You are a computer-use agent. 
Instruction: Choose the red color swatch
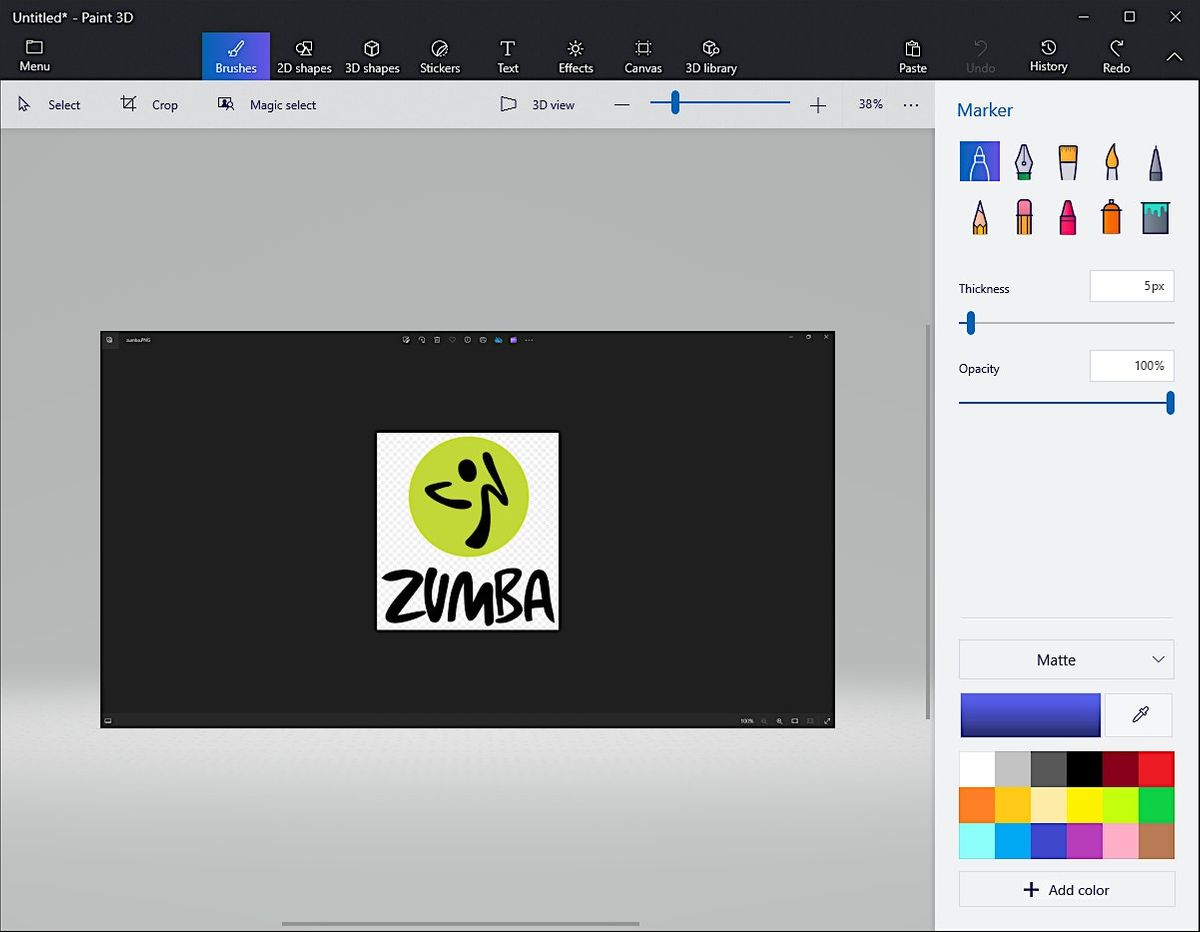coord(1156,770)
